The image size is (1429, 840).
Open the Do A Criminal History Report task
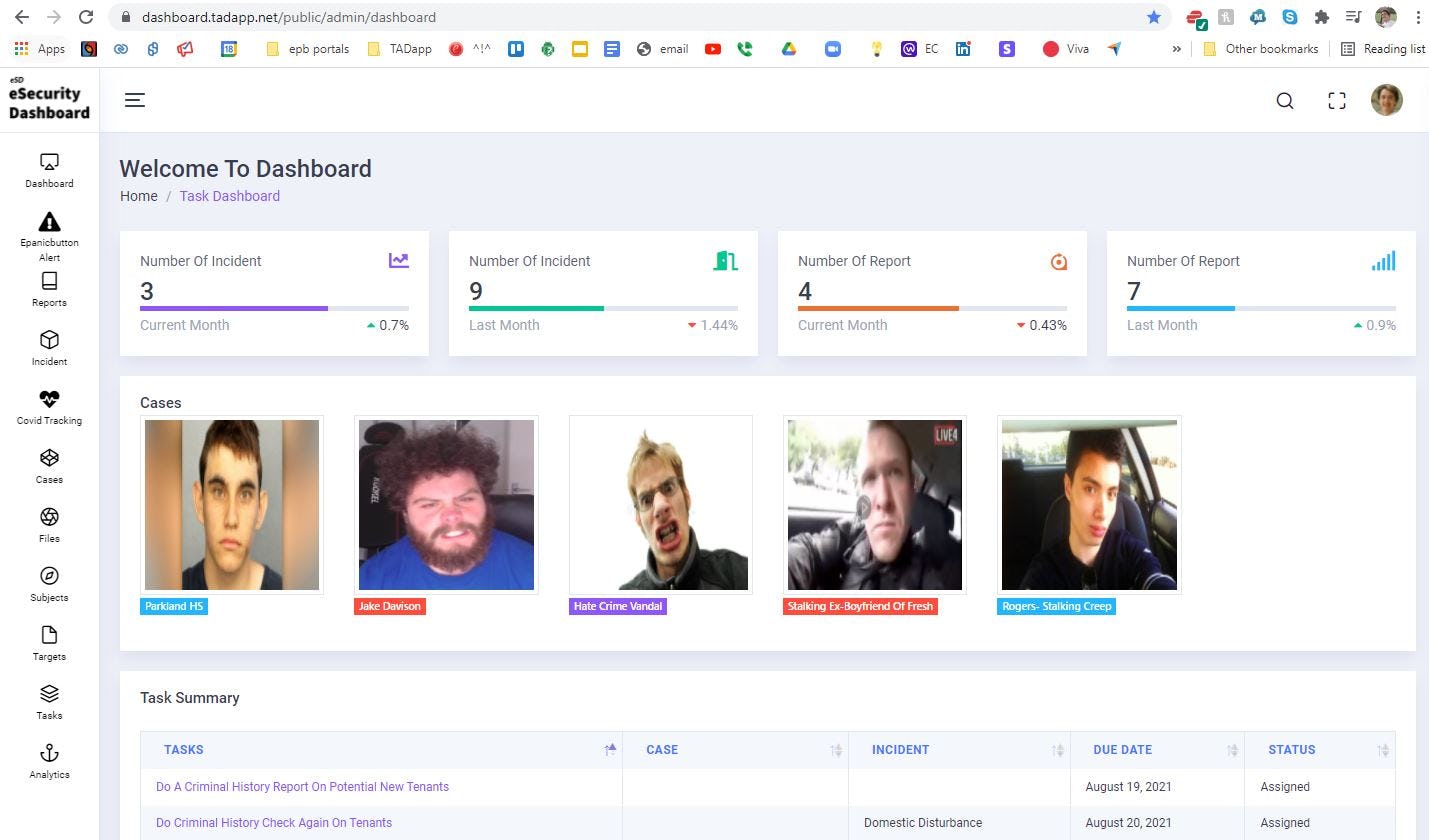(x=302, y=787)
